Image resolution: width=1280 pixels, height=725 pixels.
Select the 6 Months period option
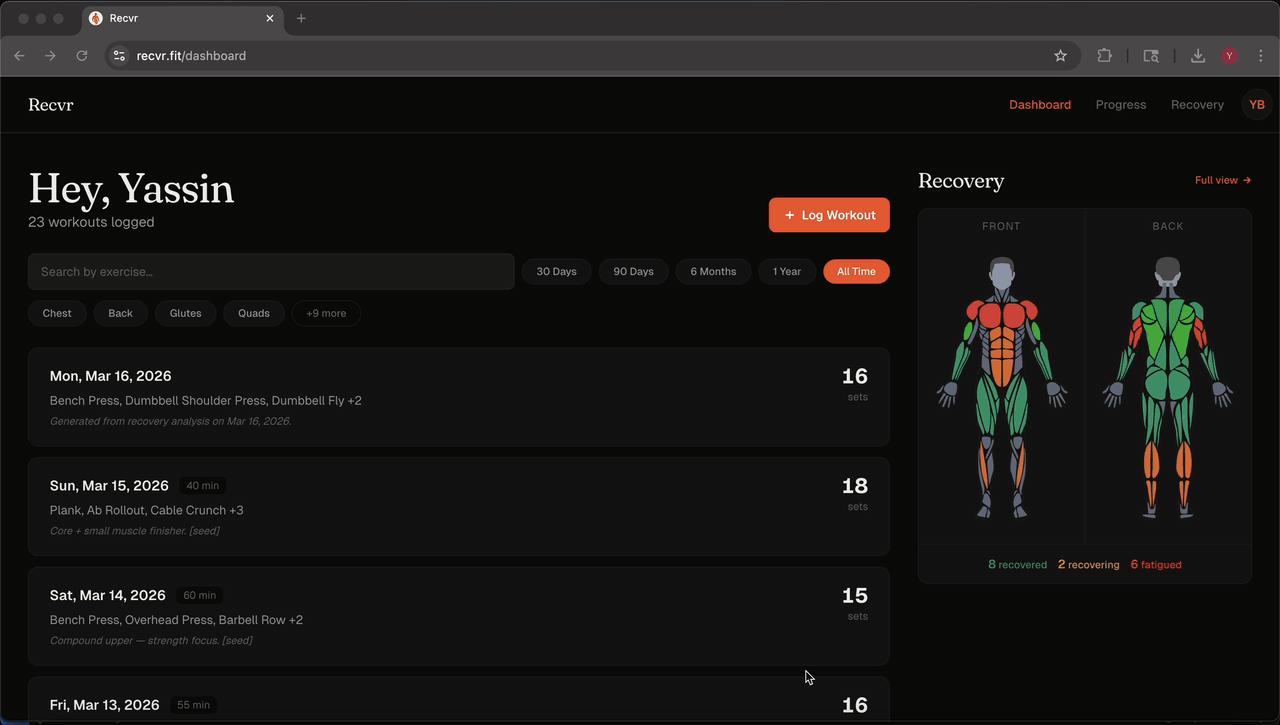pos(713,271)
